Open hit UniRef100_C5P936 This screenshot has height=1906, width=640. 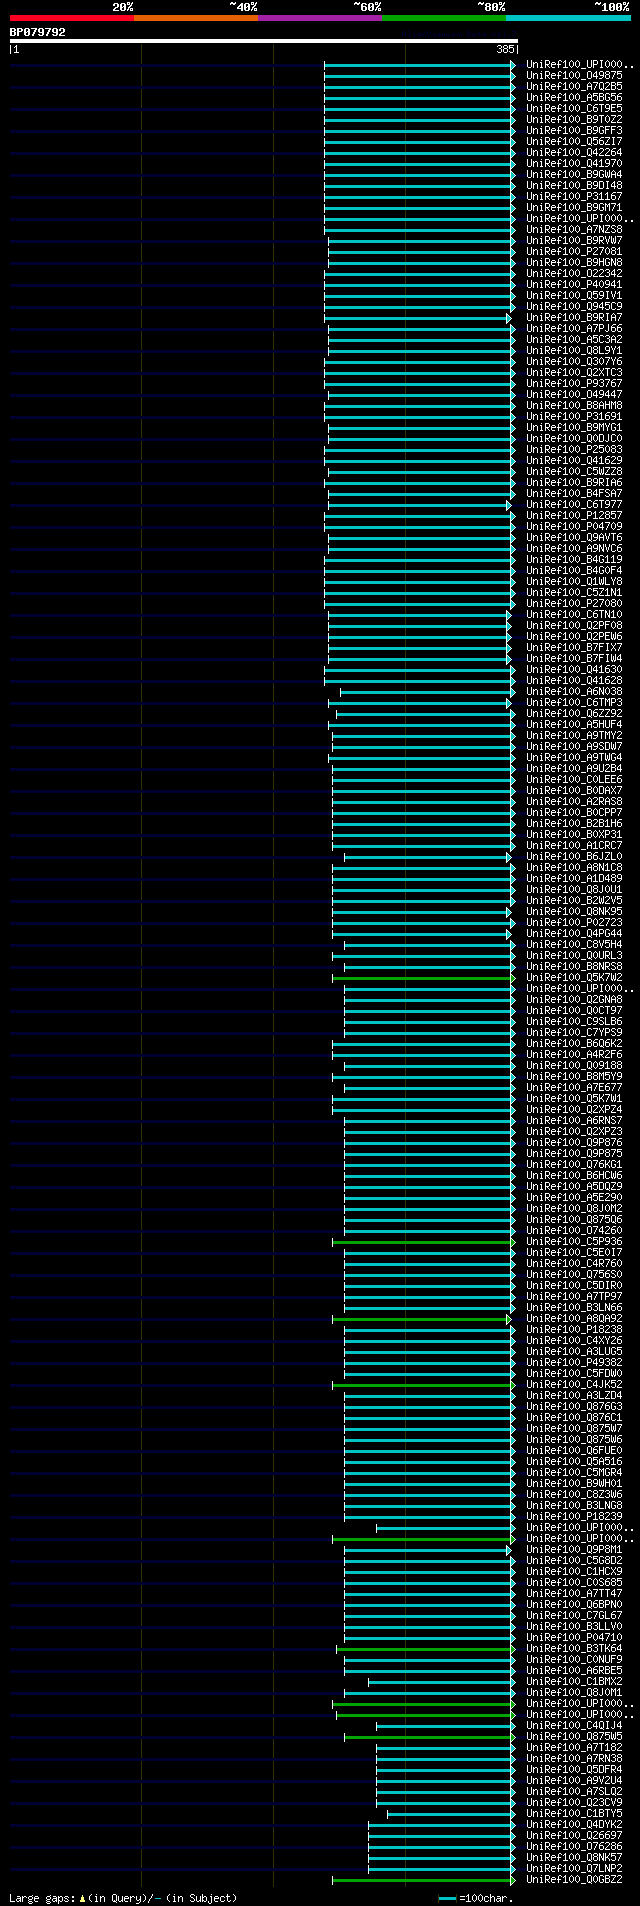tap(574, 1241)
